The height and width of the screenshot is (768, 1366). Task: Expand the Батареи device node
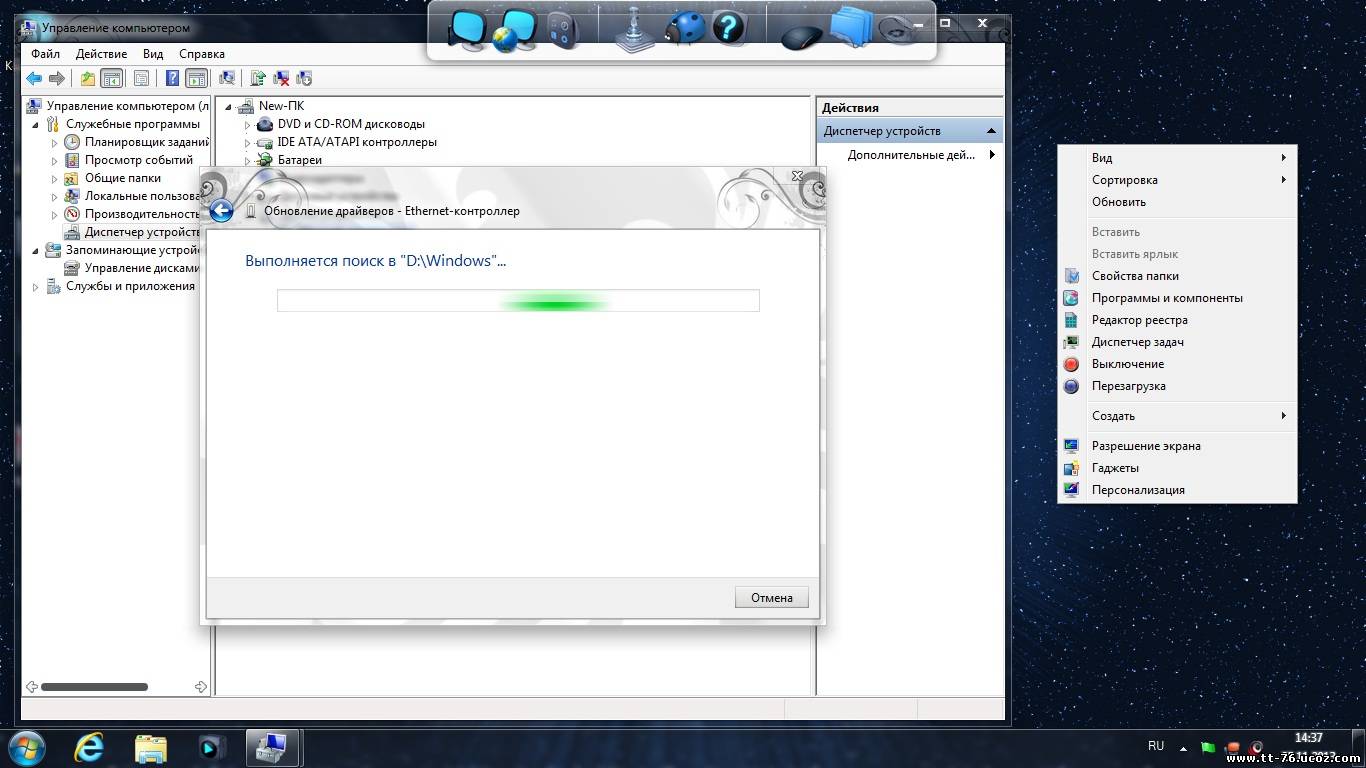[248, 160]
